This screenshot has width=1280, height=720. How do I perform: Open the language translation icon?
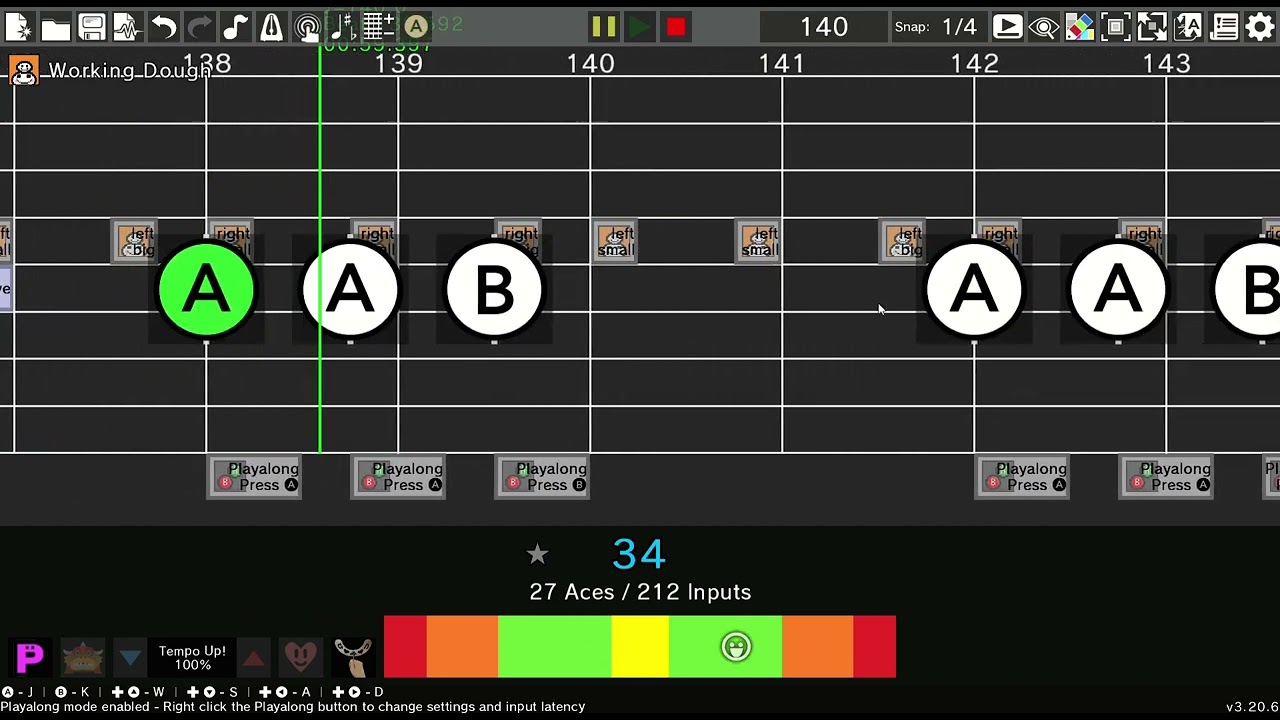click(x=1187, y=27)
